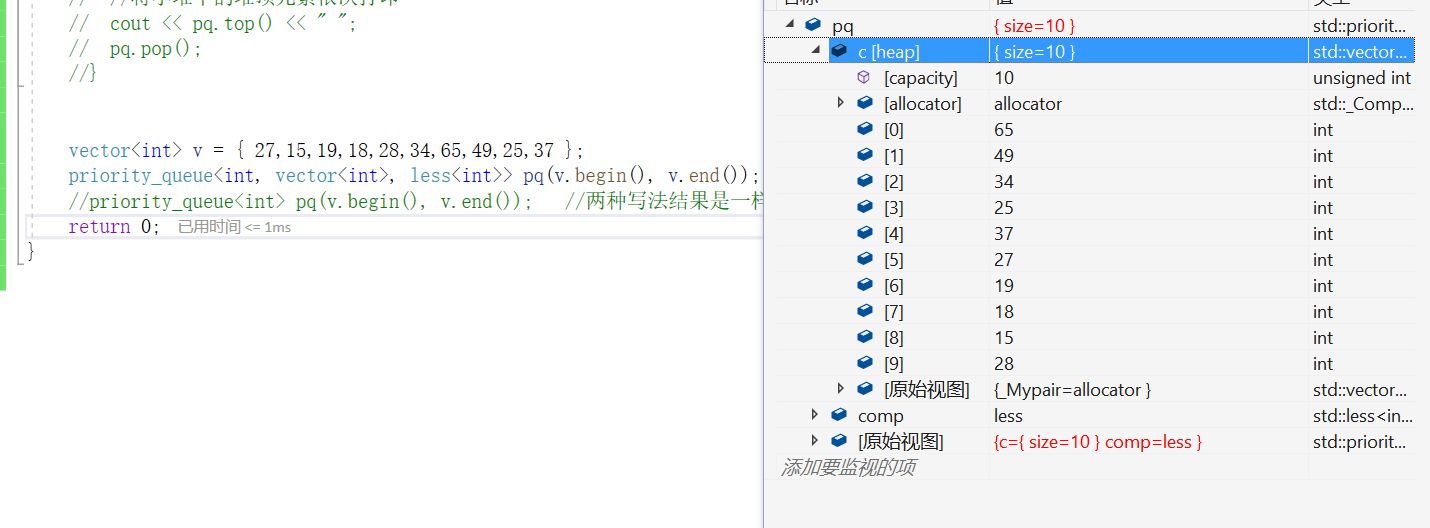Click the cube icon of element [8]
Image resolution: width=1430 pixels, height=528 pixels.
865,337
